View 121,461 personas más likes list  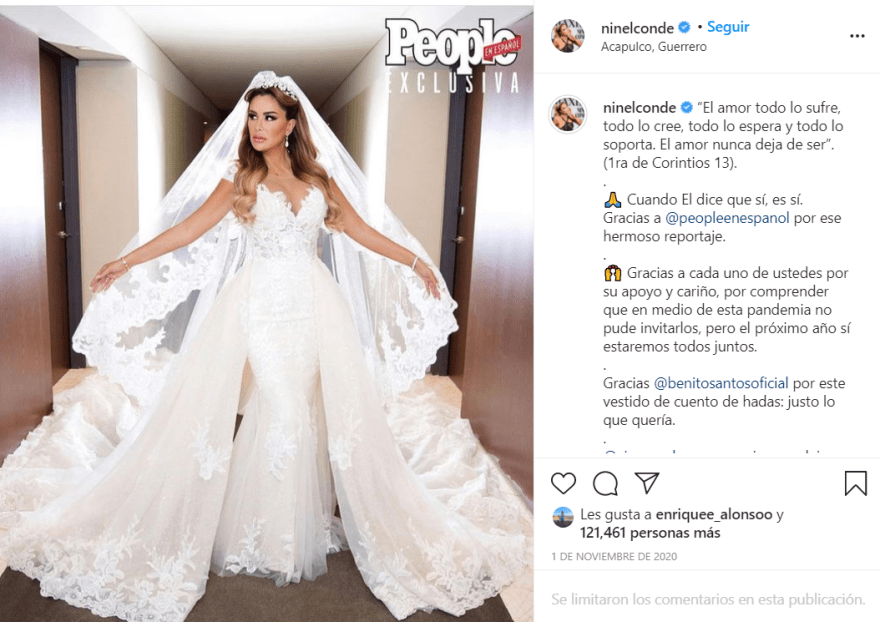tap(650, 533)
